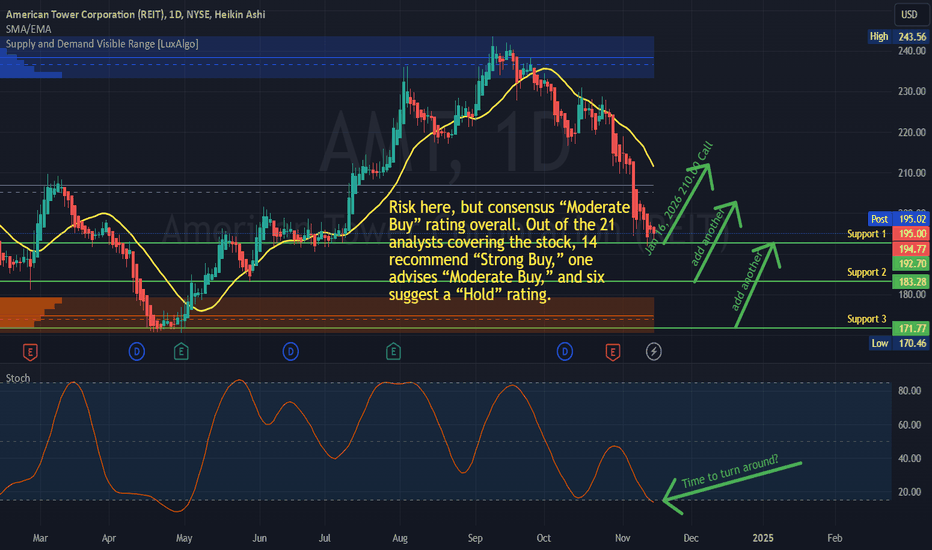The image size is (932, 550).
Task: Click the green 183.28 price label
Action: coord(911,282)
